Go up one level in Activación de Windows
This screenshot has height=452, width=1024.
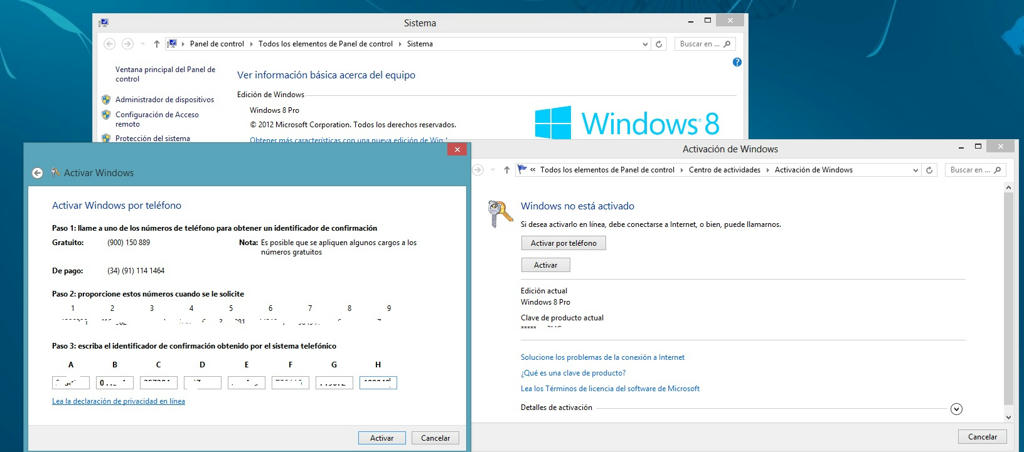tap(507, 170)
